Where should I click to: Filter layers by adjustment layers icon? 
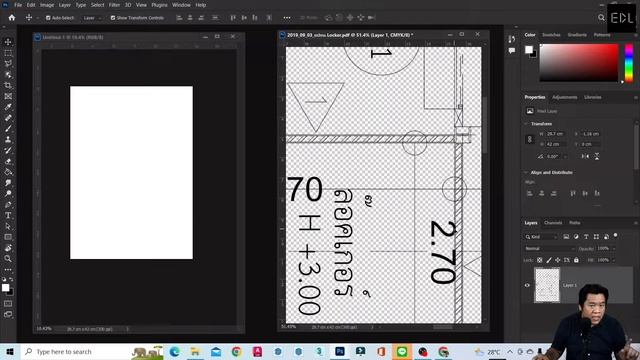click(576, 237)
